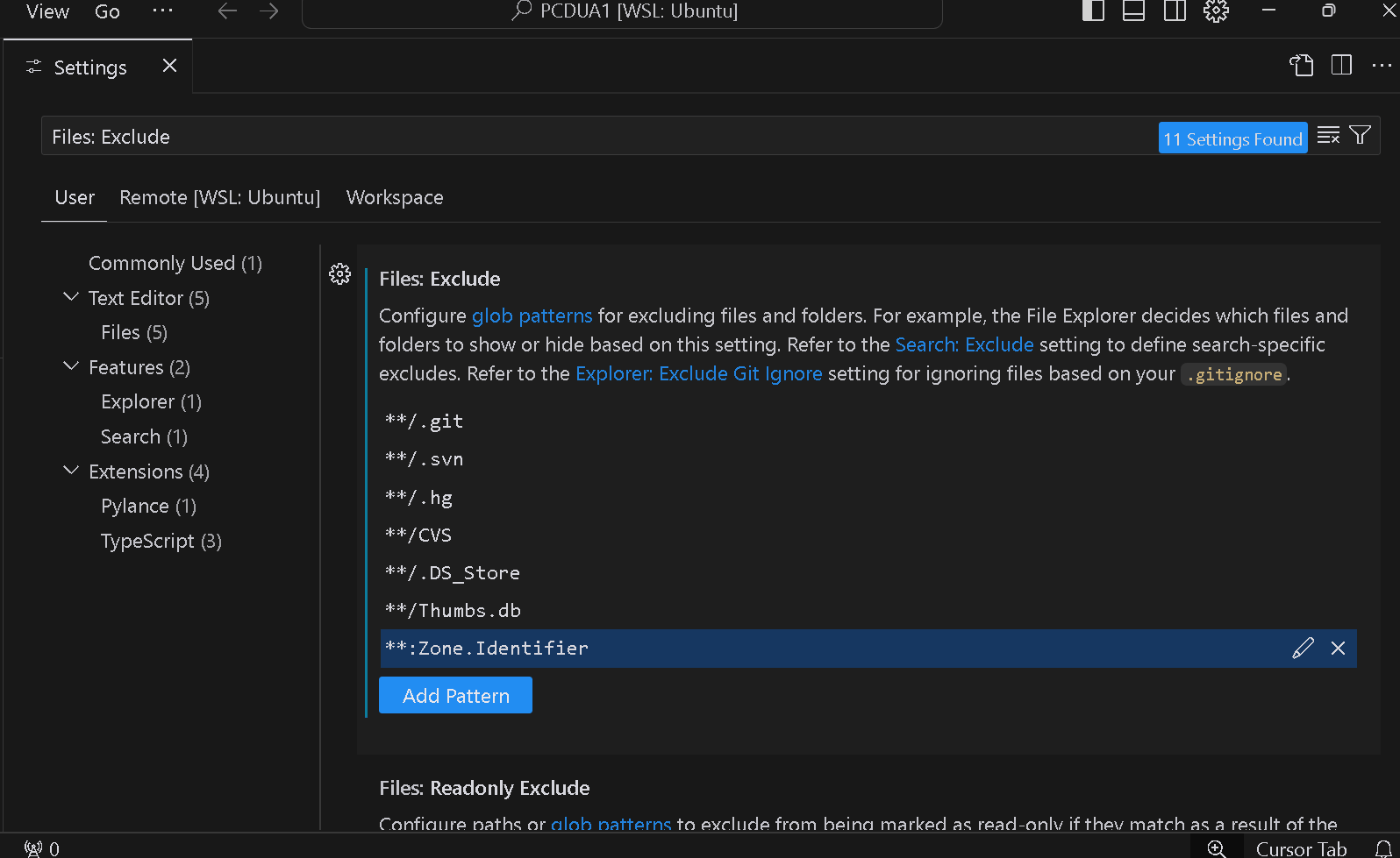
Task: Open the View menu
Action: (46, 11)
